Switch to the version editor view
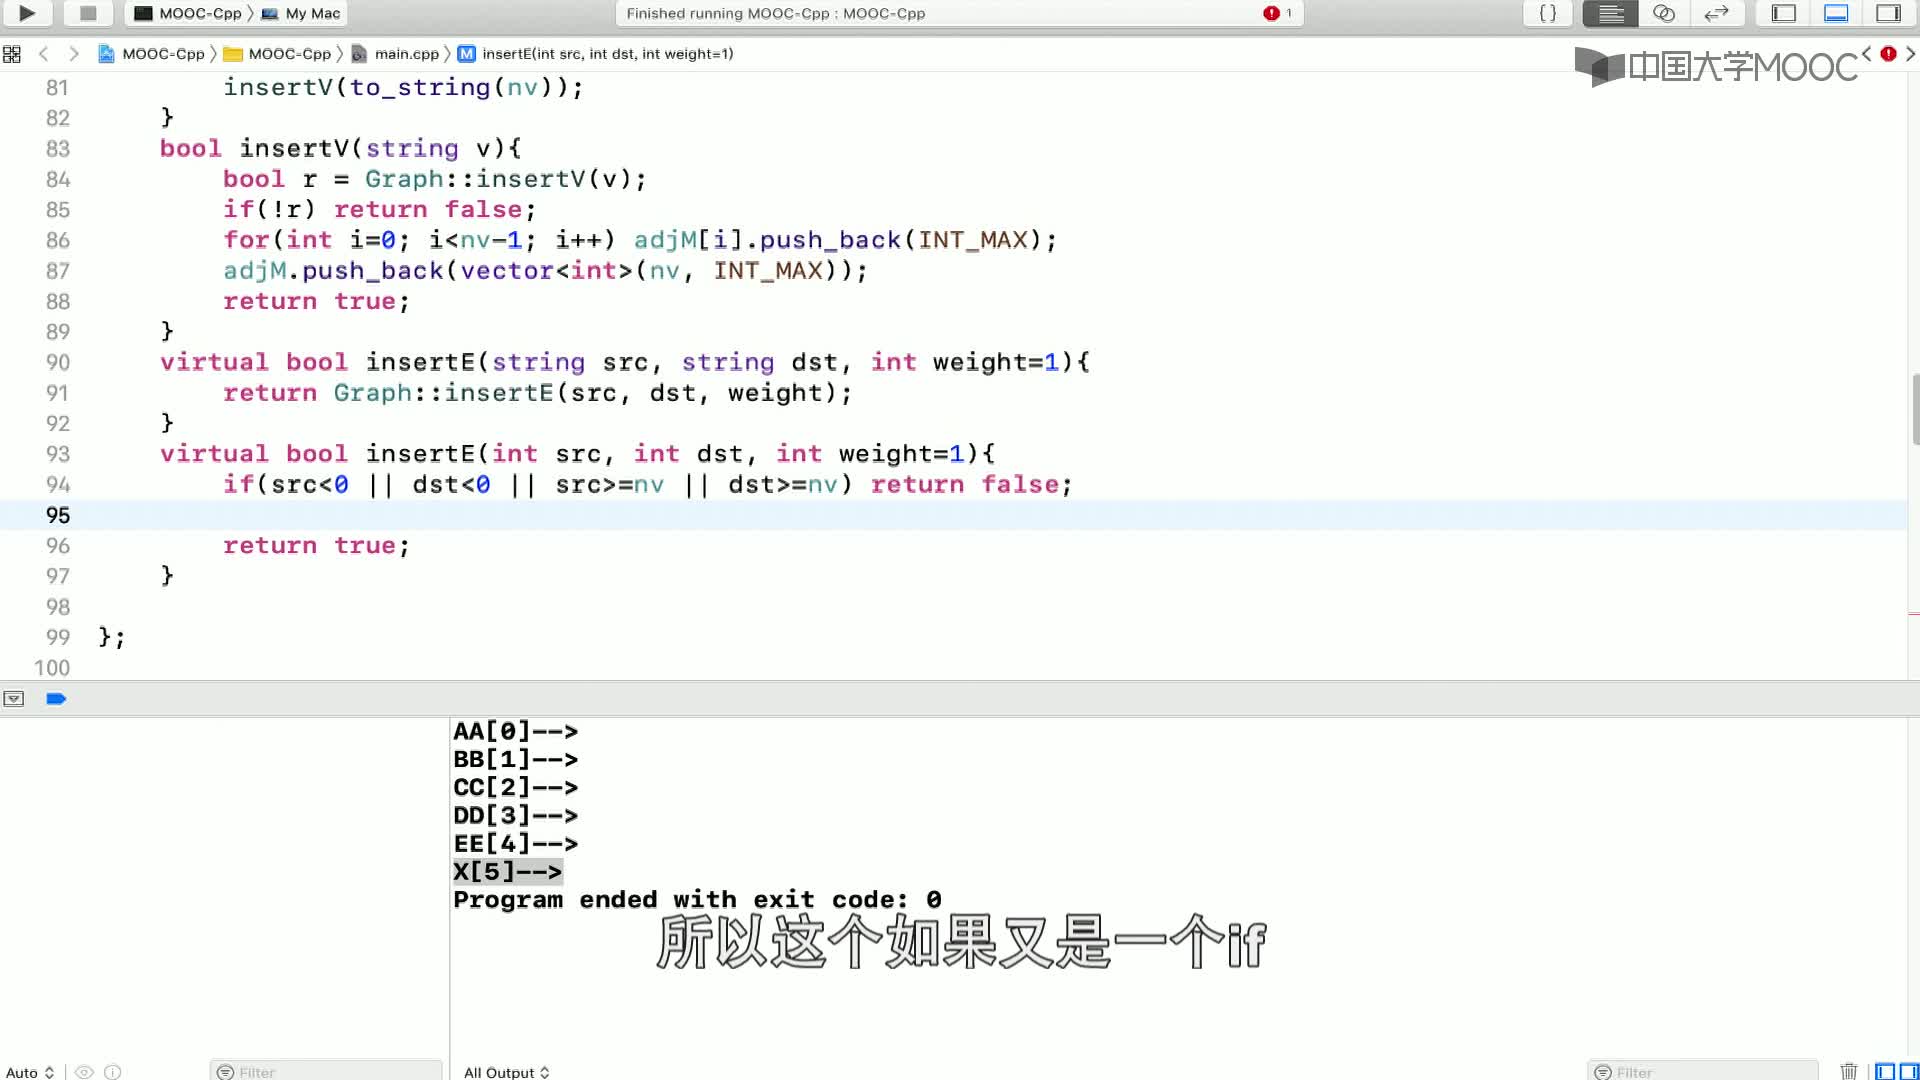1920x1080 pixels. click(x=1716, y=13)
